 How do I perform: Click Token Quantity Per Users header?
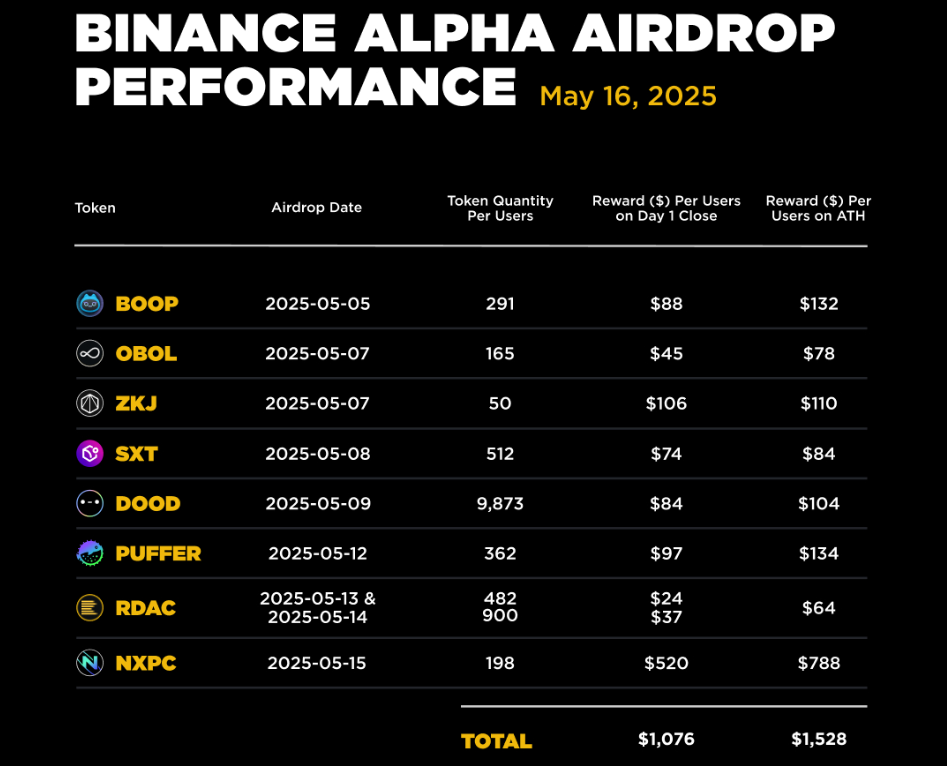500,208
